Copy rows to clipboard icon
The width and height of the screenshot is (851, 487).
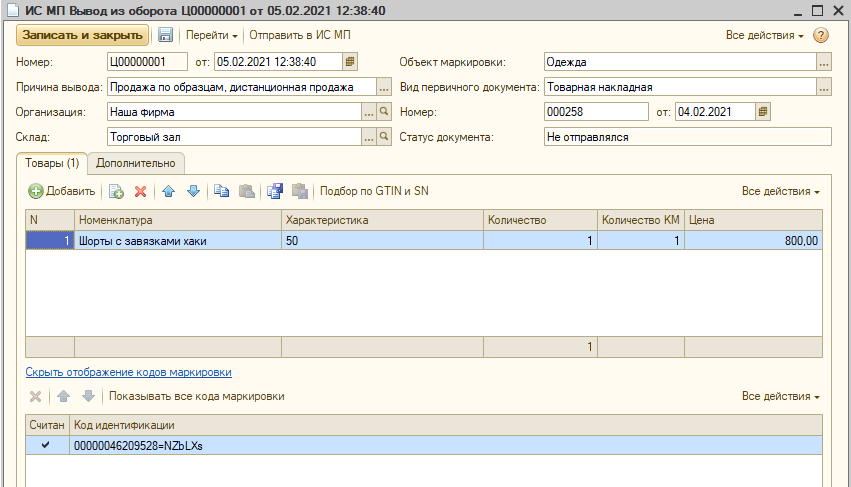point(222,191)
